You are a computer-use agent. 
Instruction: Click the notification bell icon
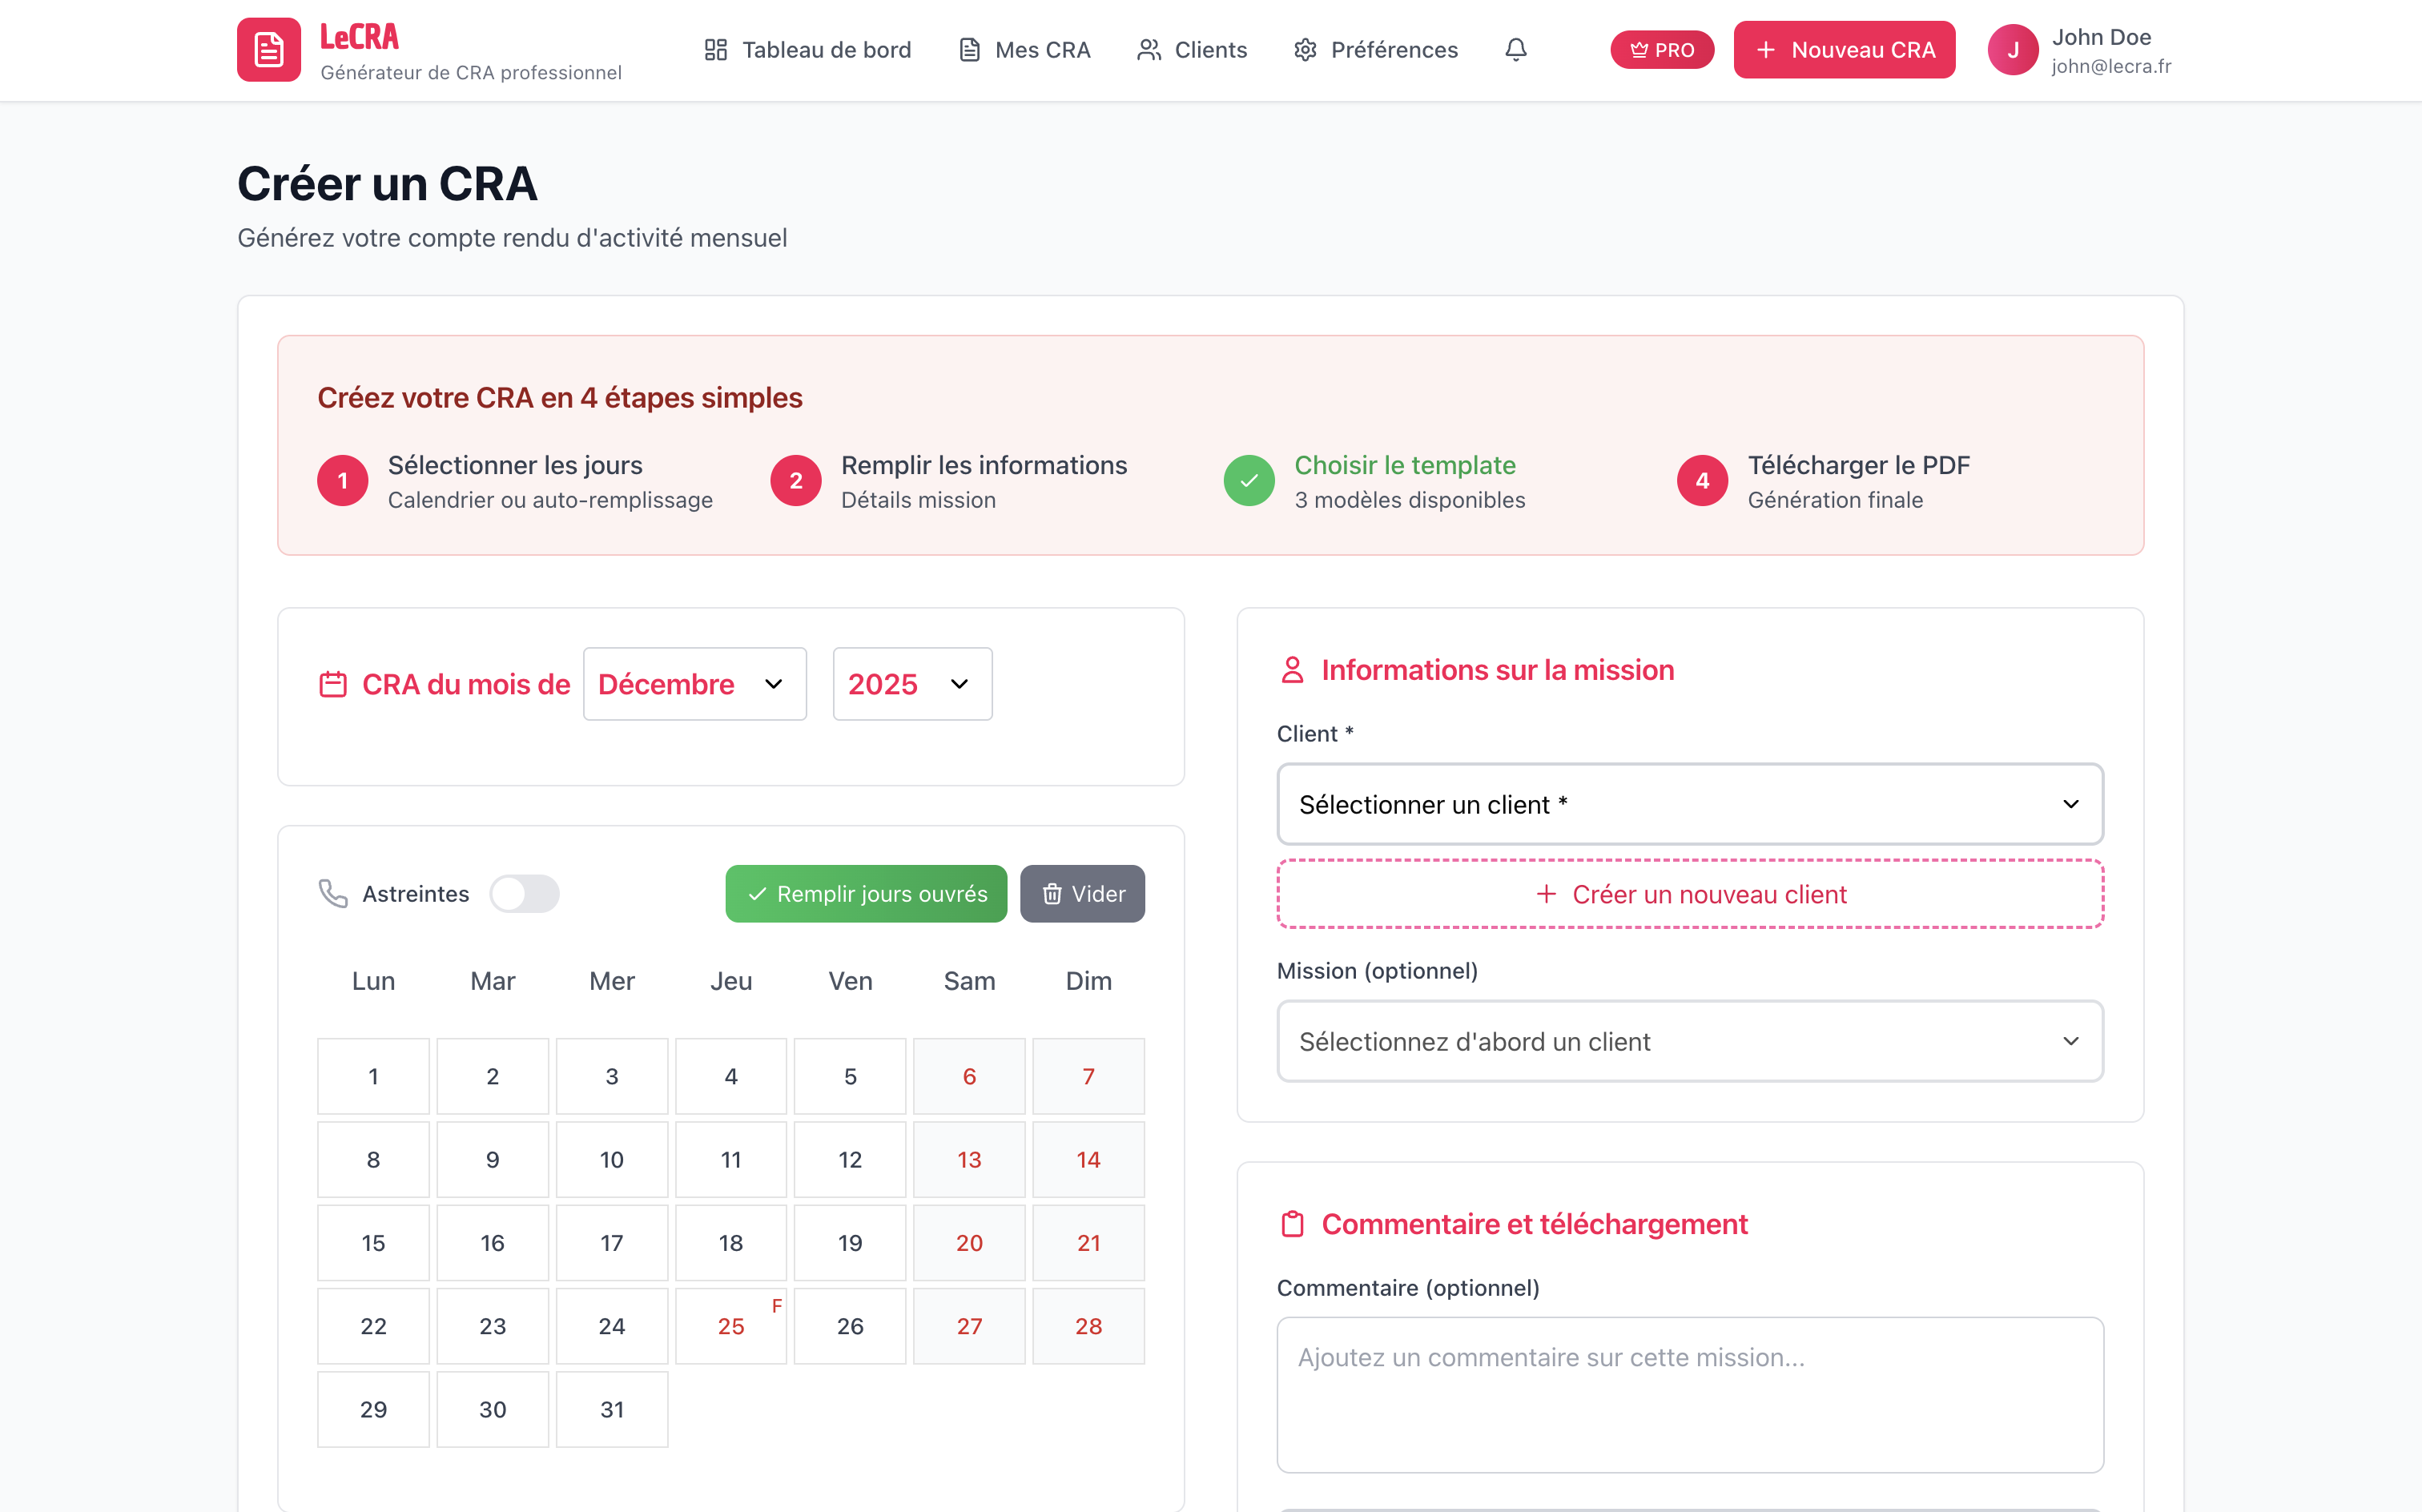(x=1515, y=49)
